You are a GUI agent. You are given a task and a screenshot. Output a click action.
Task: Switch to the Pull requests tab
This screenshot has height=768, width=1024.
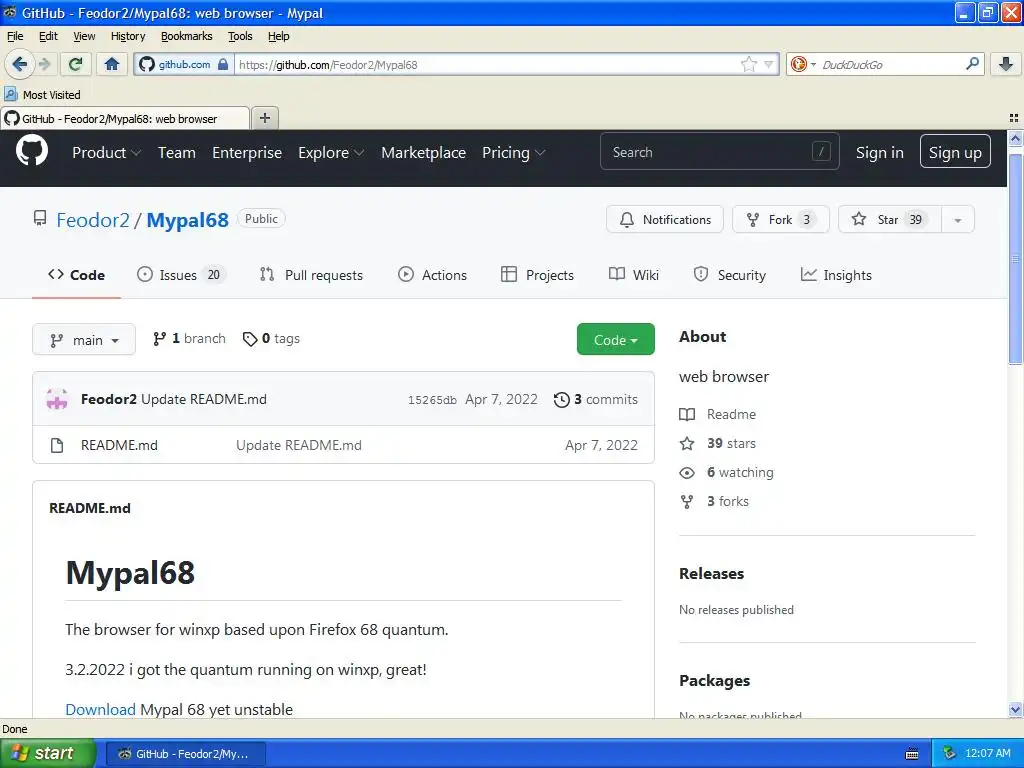pyautogui.click(x=311, y=275)
